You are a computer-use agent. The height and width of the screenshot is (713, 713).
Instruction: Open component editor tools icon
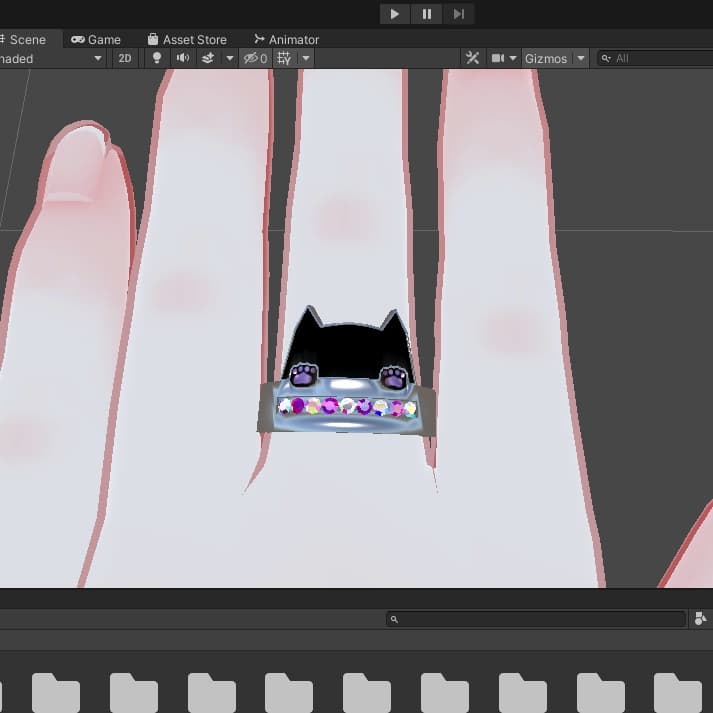473,59
